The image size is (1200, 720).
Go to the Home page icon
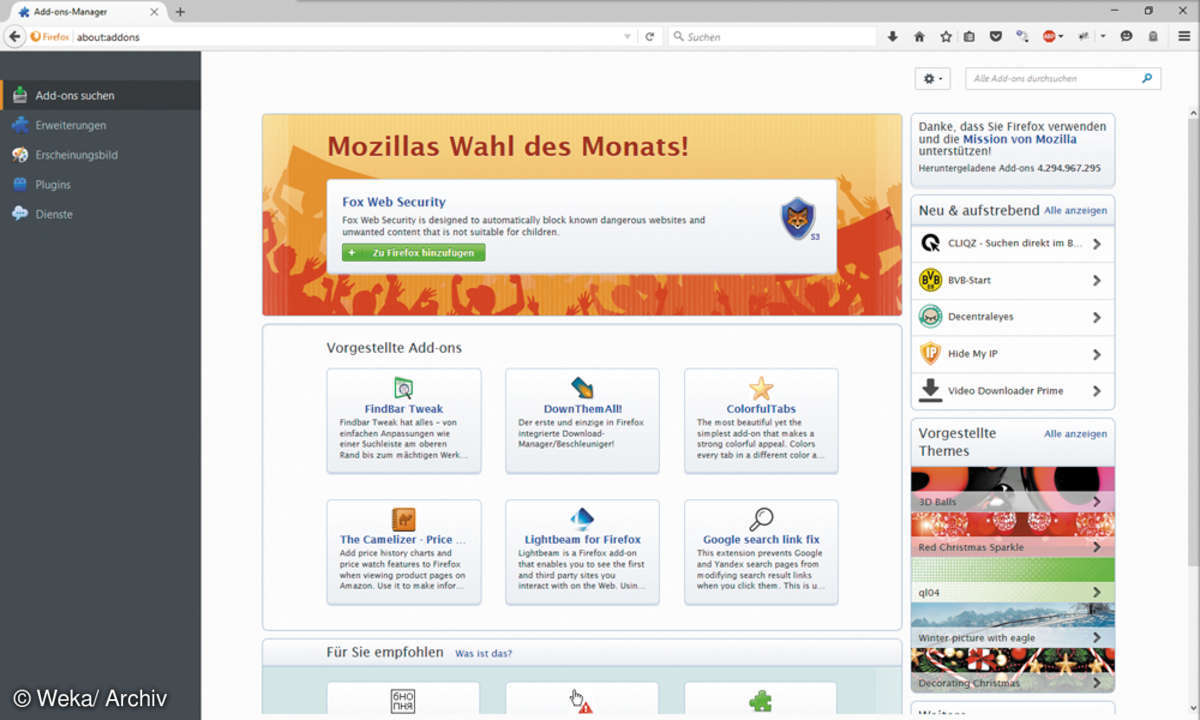click(919, 37)
